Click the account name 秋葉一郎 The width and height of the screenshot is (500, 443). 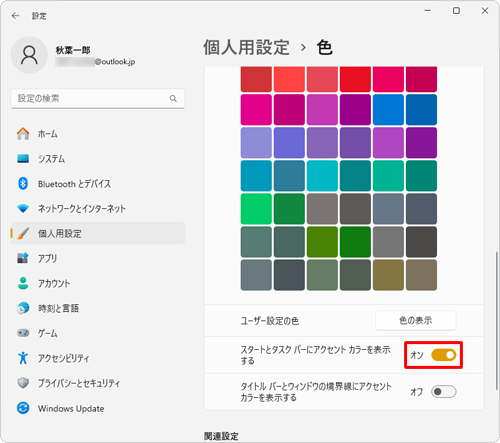[73, 50]
